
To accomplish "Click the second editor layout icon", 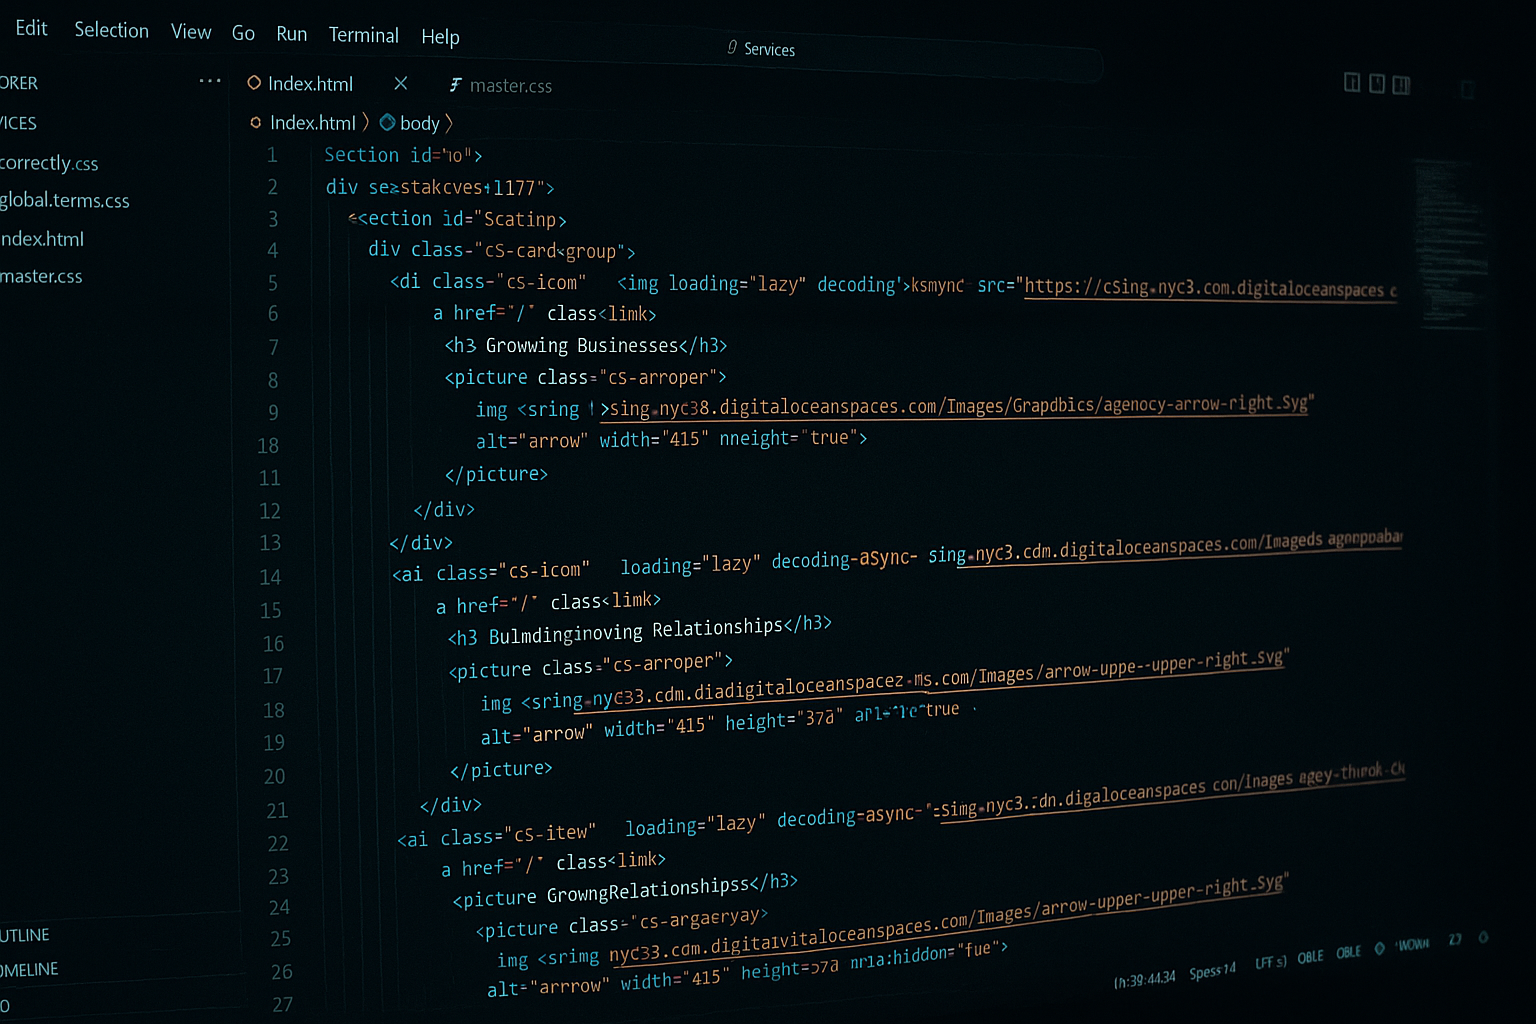I will pyautogui.click(x=1377, y=84).
